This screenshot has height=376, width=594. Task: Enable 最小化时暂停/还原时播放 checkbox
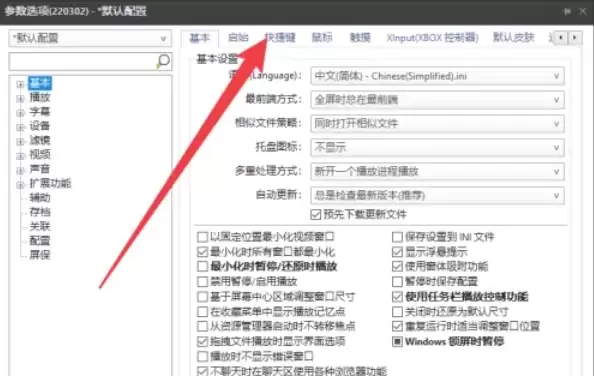tap(203, 267)
